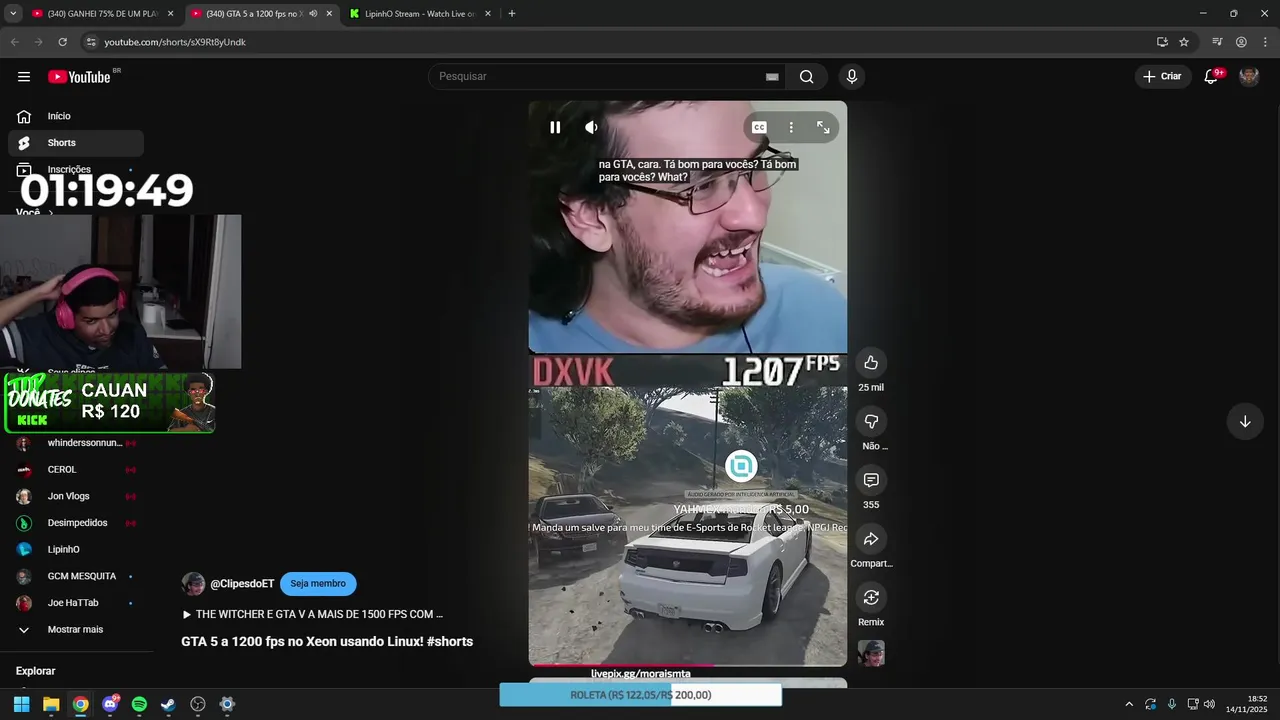Click the site info icon in address bar

click(x=91, y=42)
